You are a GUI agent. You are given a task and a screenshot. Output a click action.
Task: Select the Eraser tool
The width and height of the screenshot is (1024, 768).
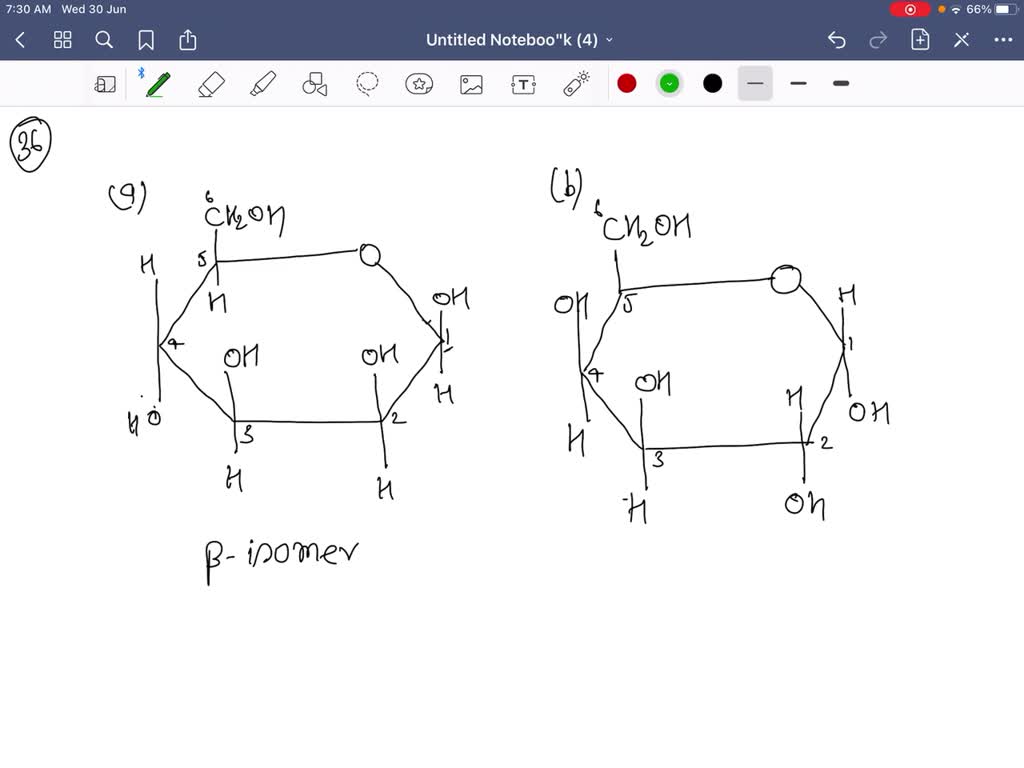[x=211, y=84]
